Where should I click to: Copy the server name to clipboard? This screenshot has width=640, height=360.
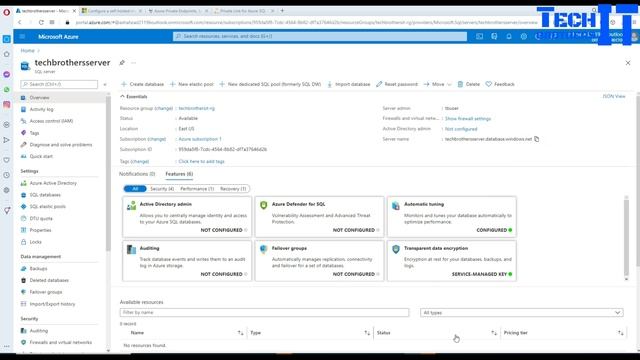(x=537, y=139)
